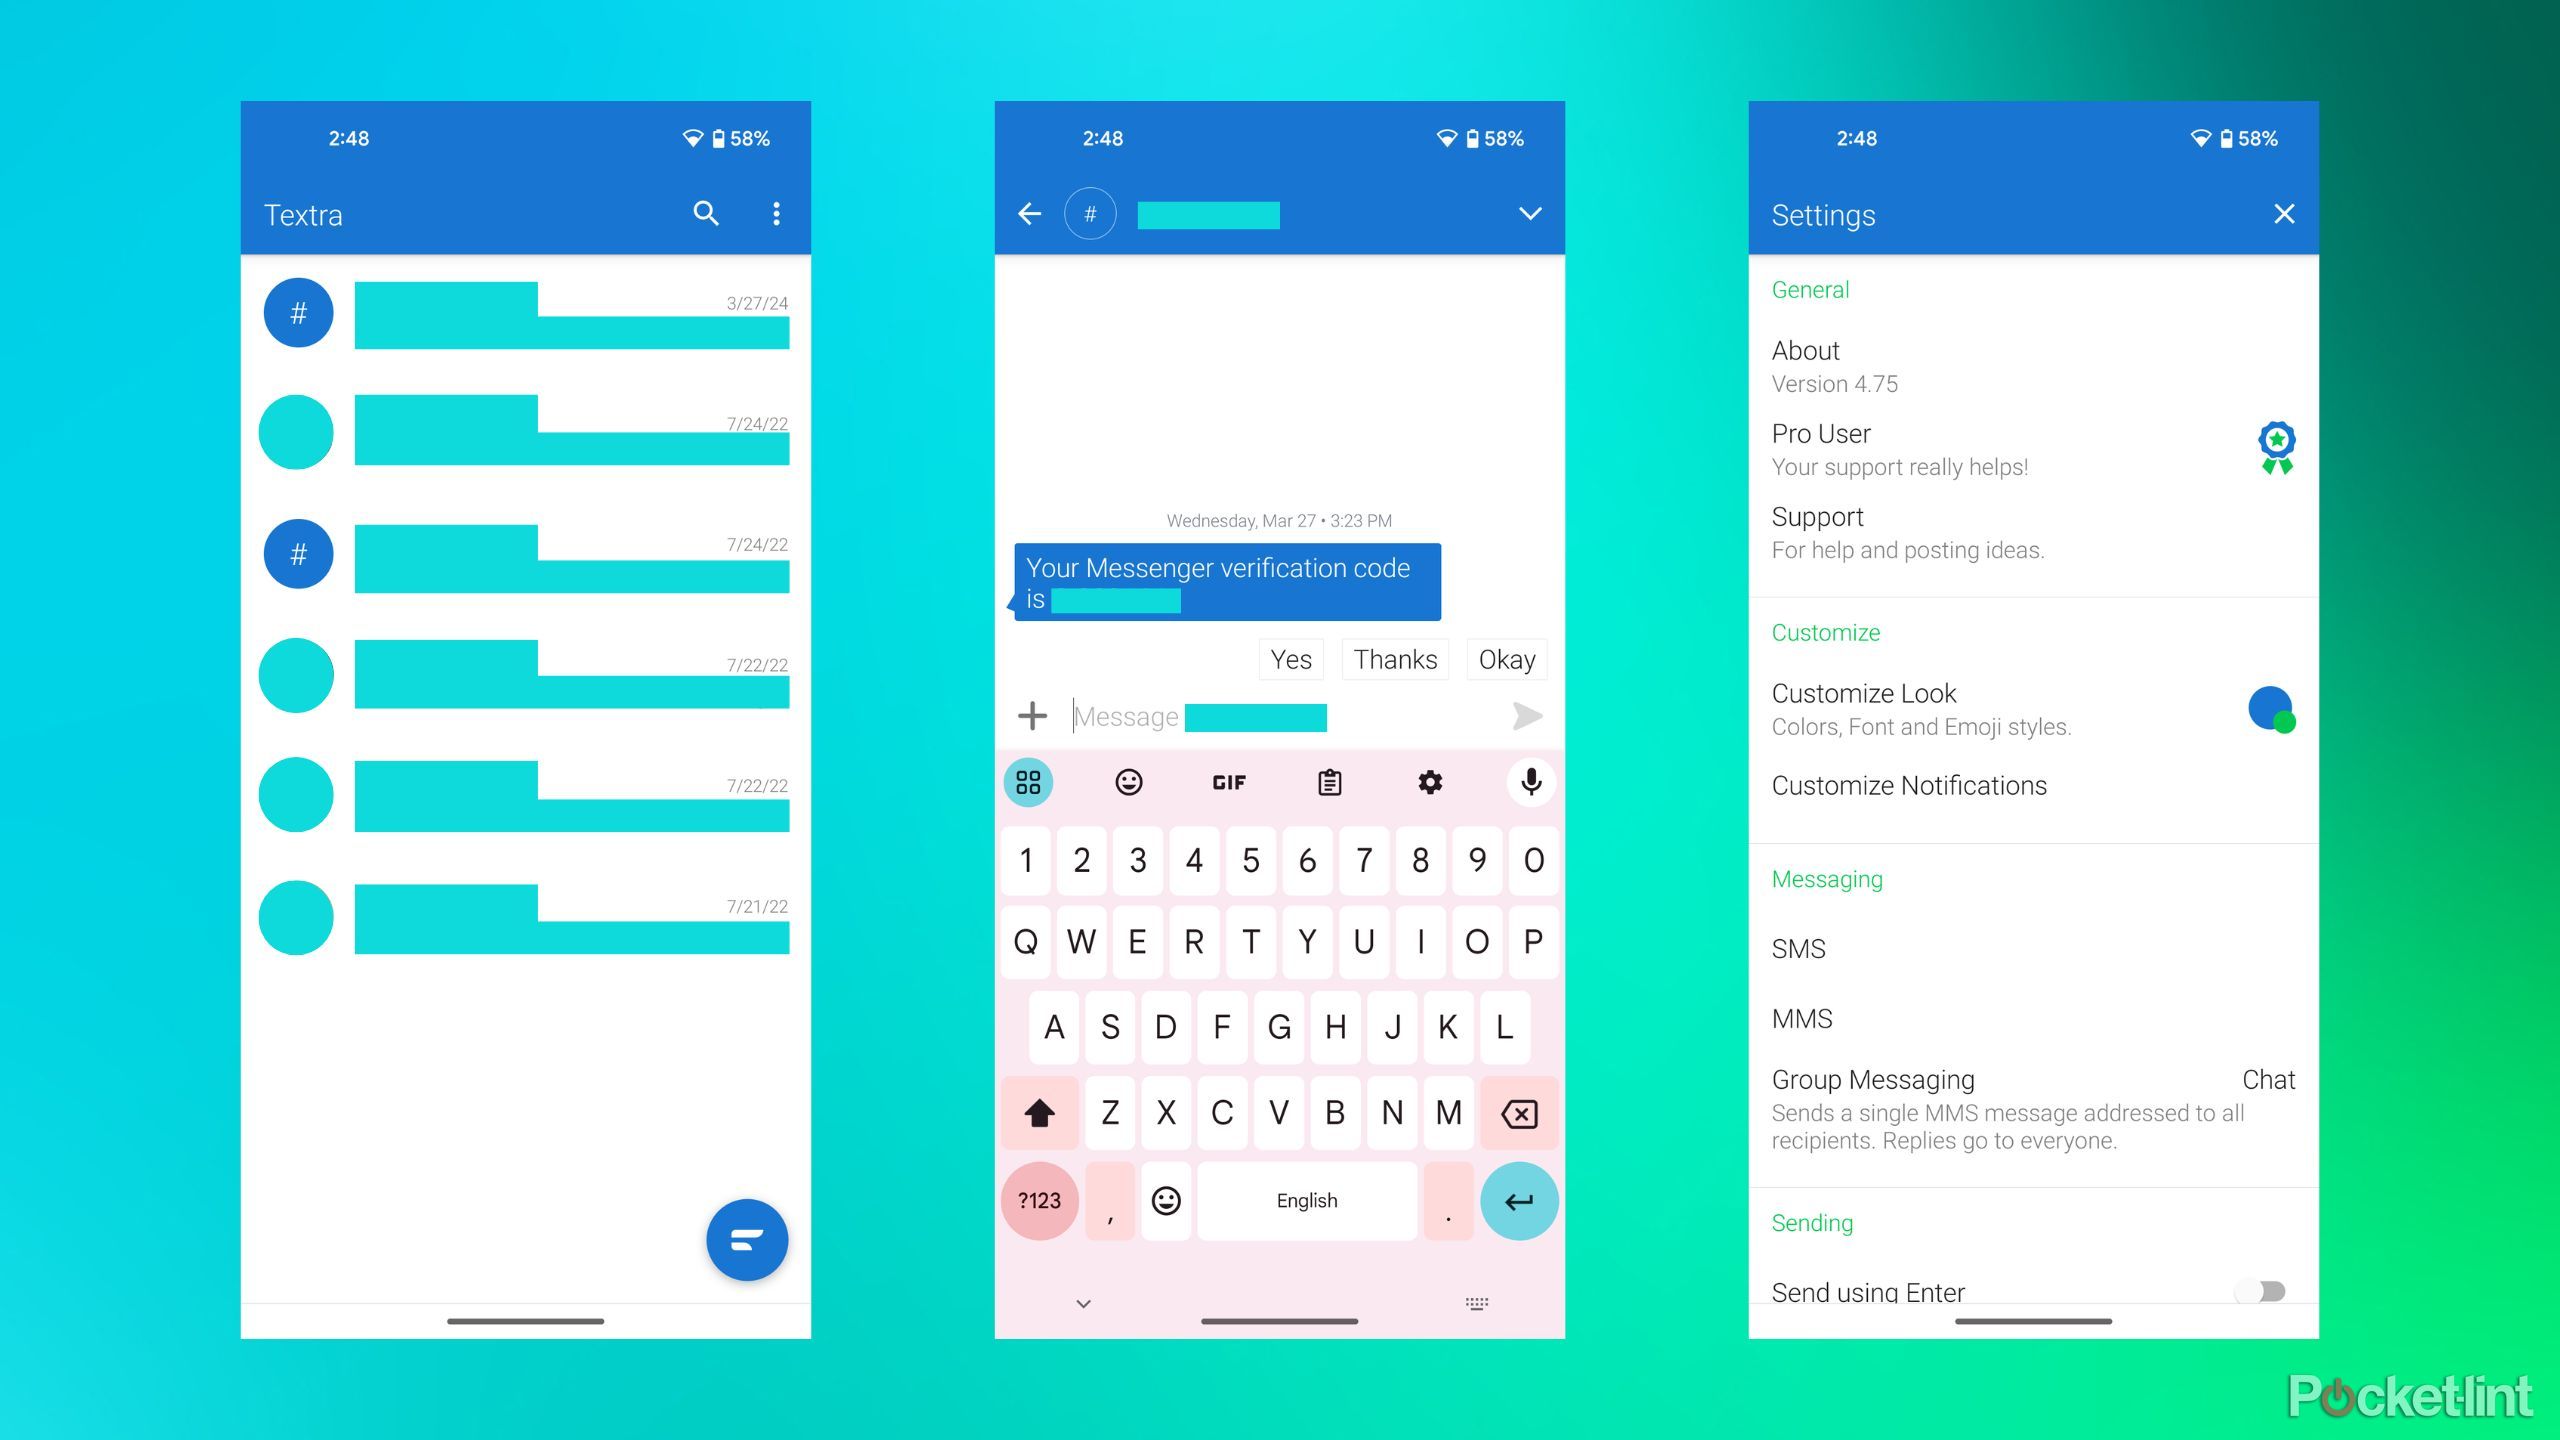Tap the three-dot overflow menu in Textra

[x=781, y=215]
